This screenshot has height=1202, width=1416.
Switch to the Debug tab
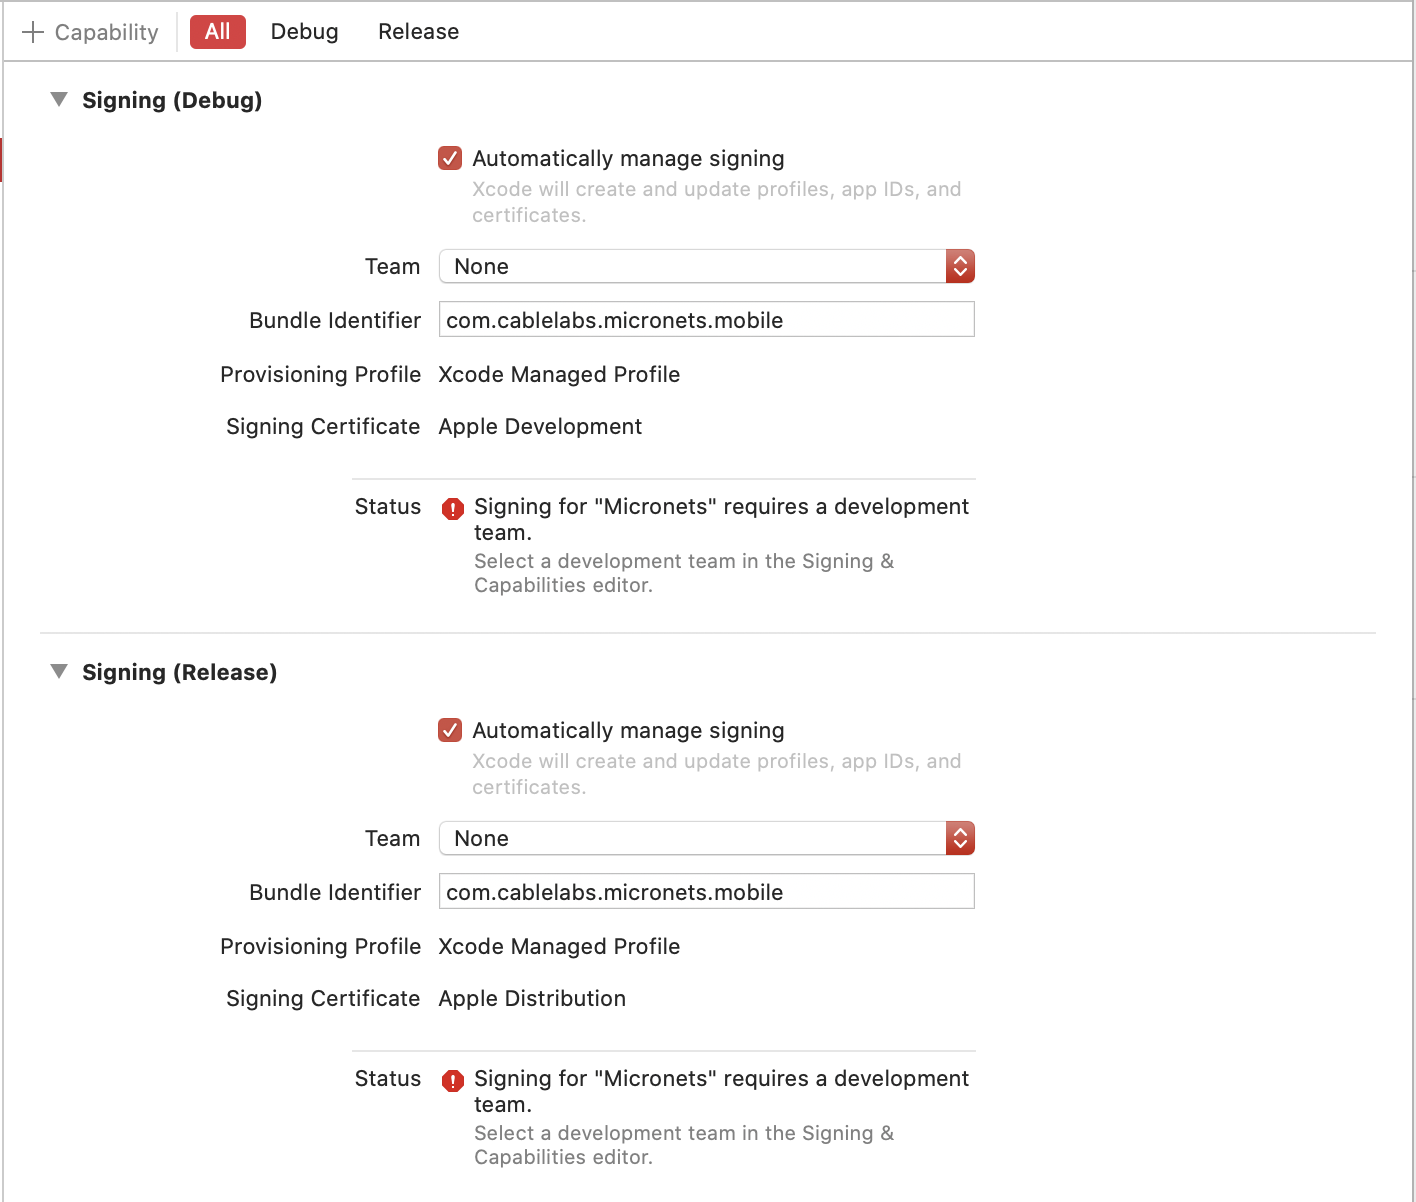tap(304, 32)
